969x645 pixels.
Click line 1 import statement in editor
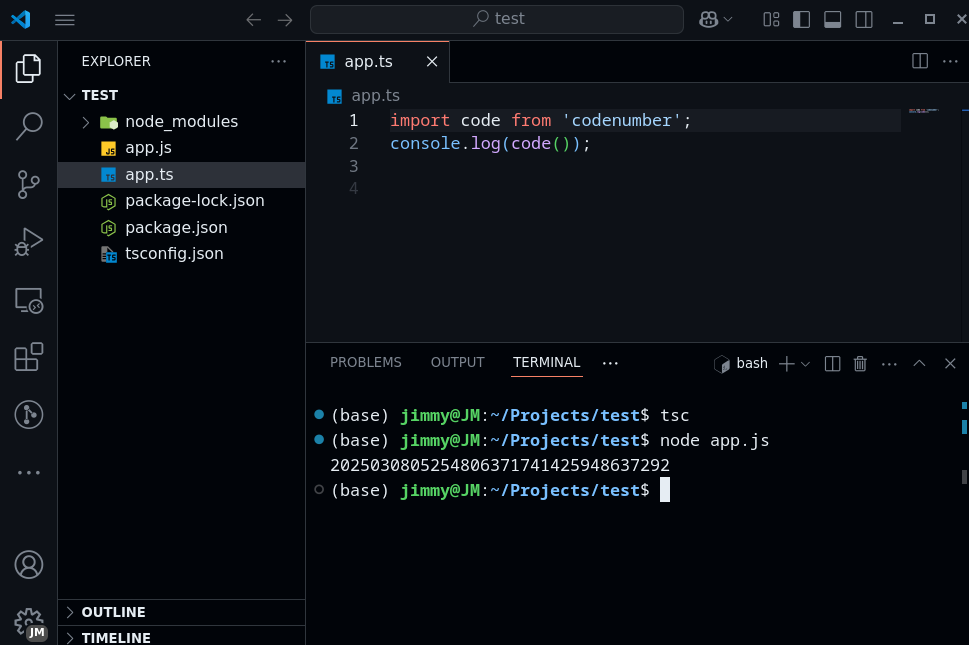pos(540,120)
